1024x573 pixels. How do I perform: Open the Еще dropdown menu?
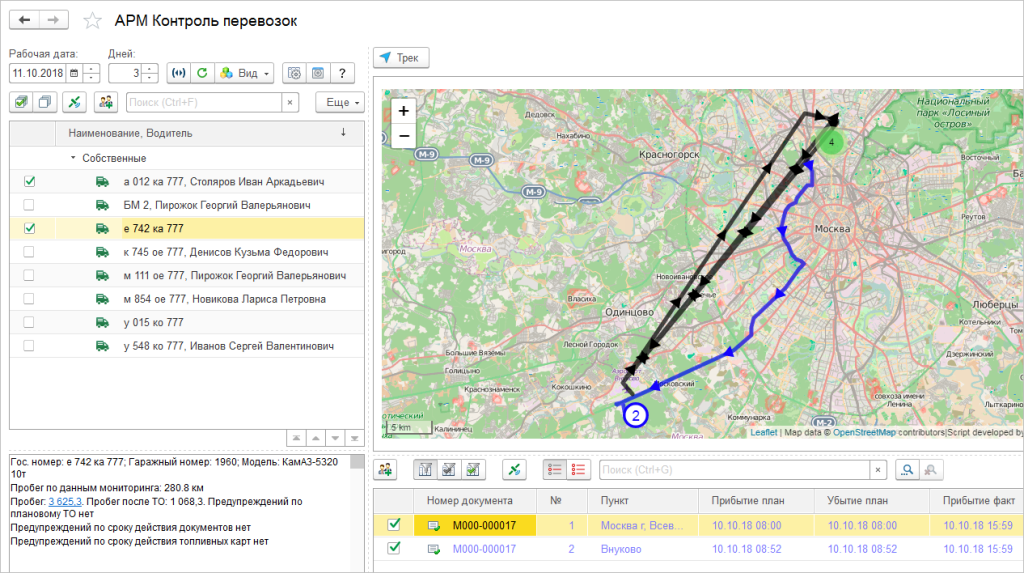point(340,102)
